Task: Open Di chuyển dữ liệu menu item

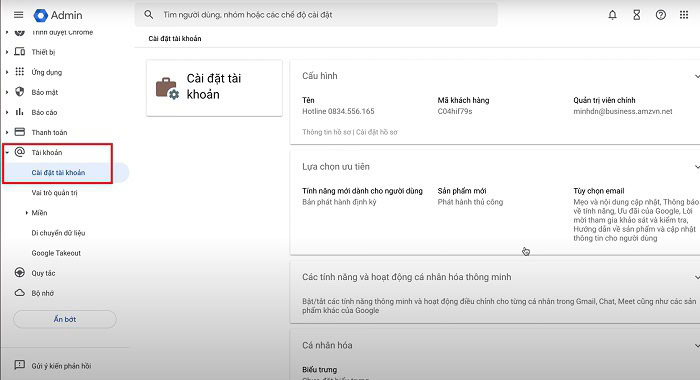Action: point(58,233)
